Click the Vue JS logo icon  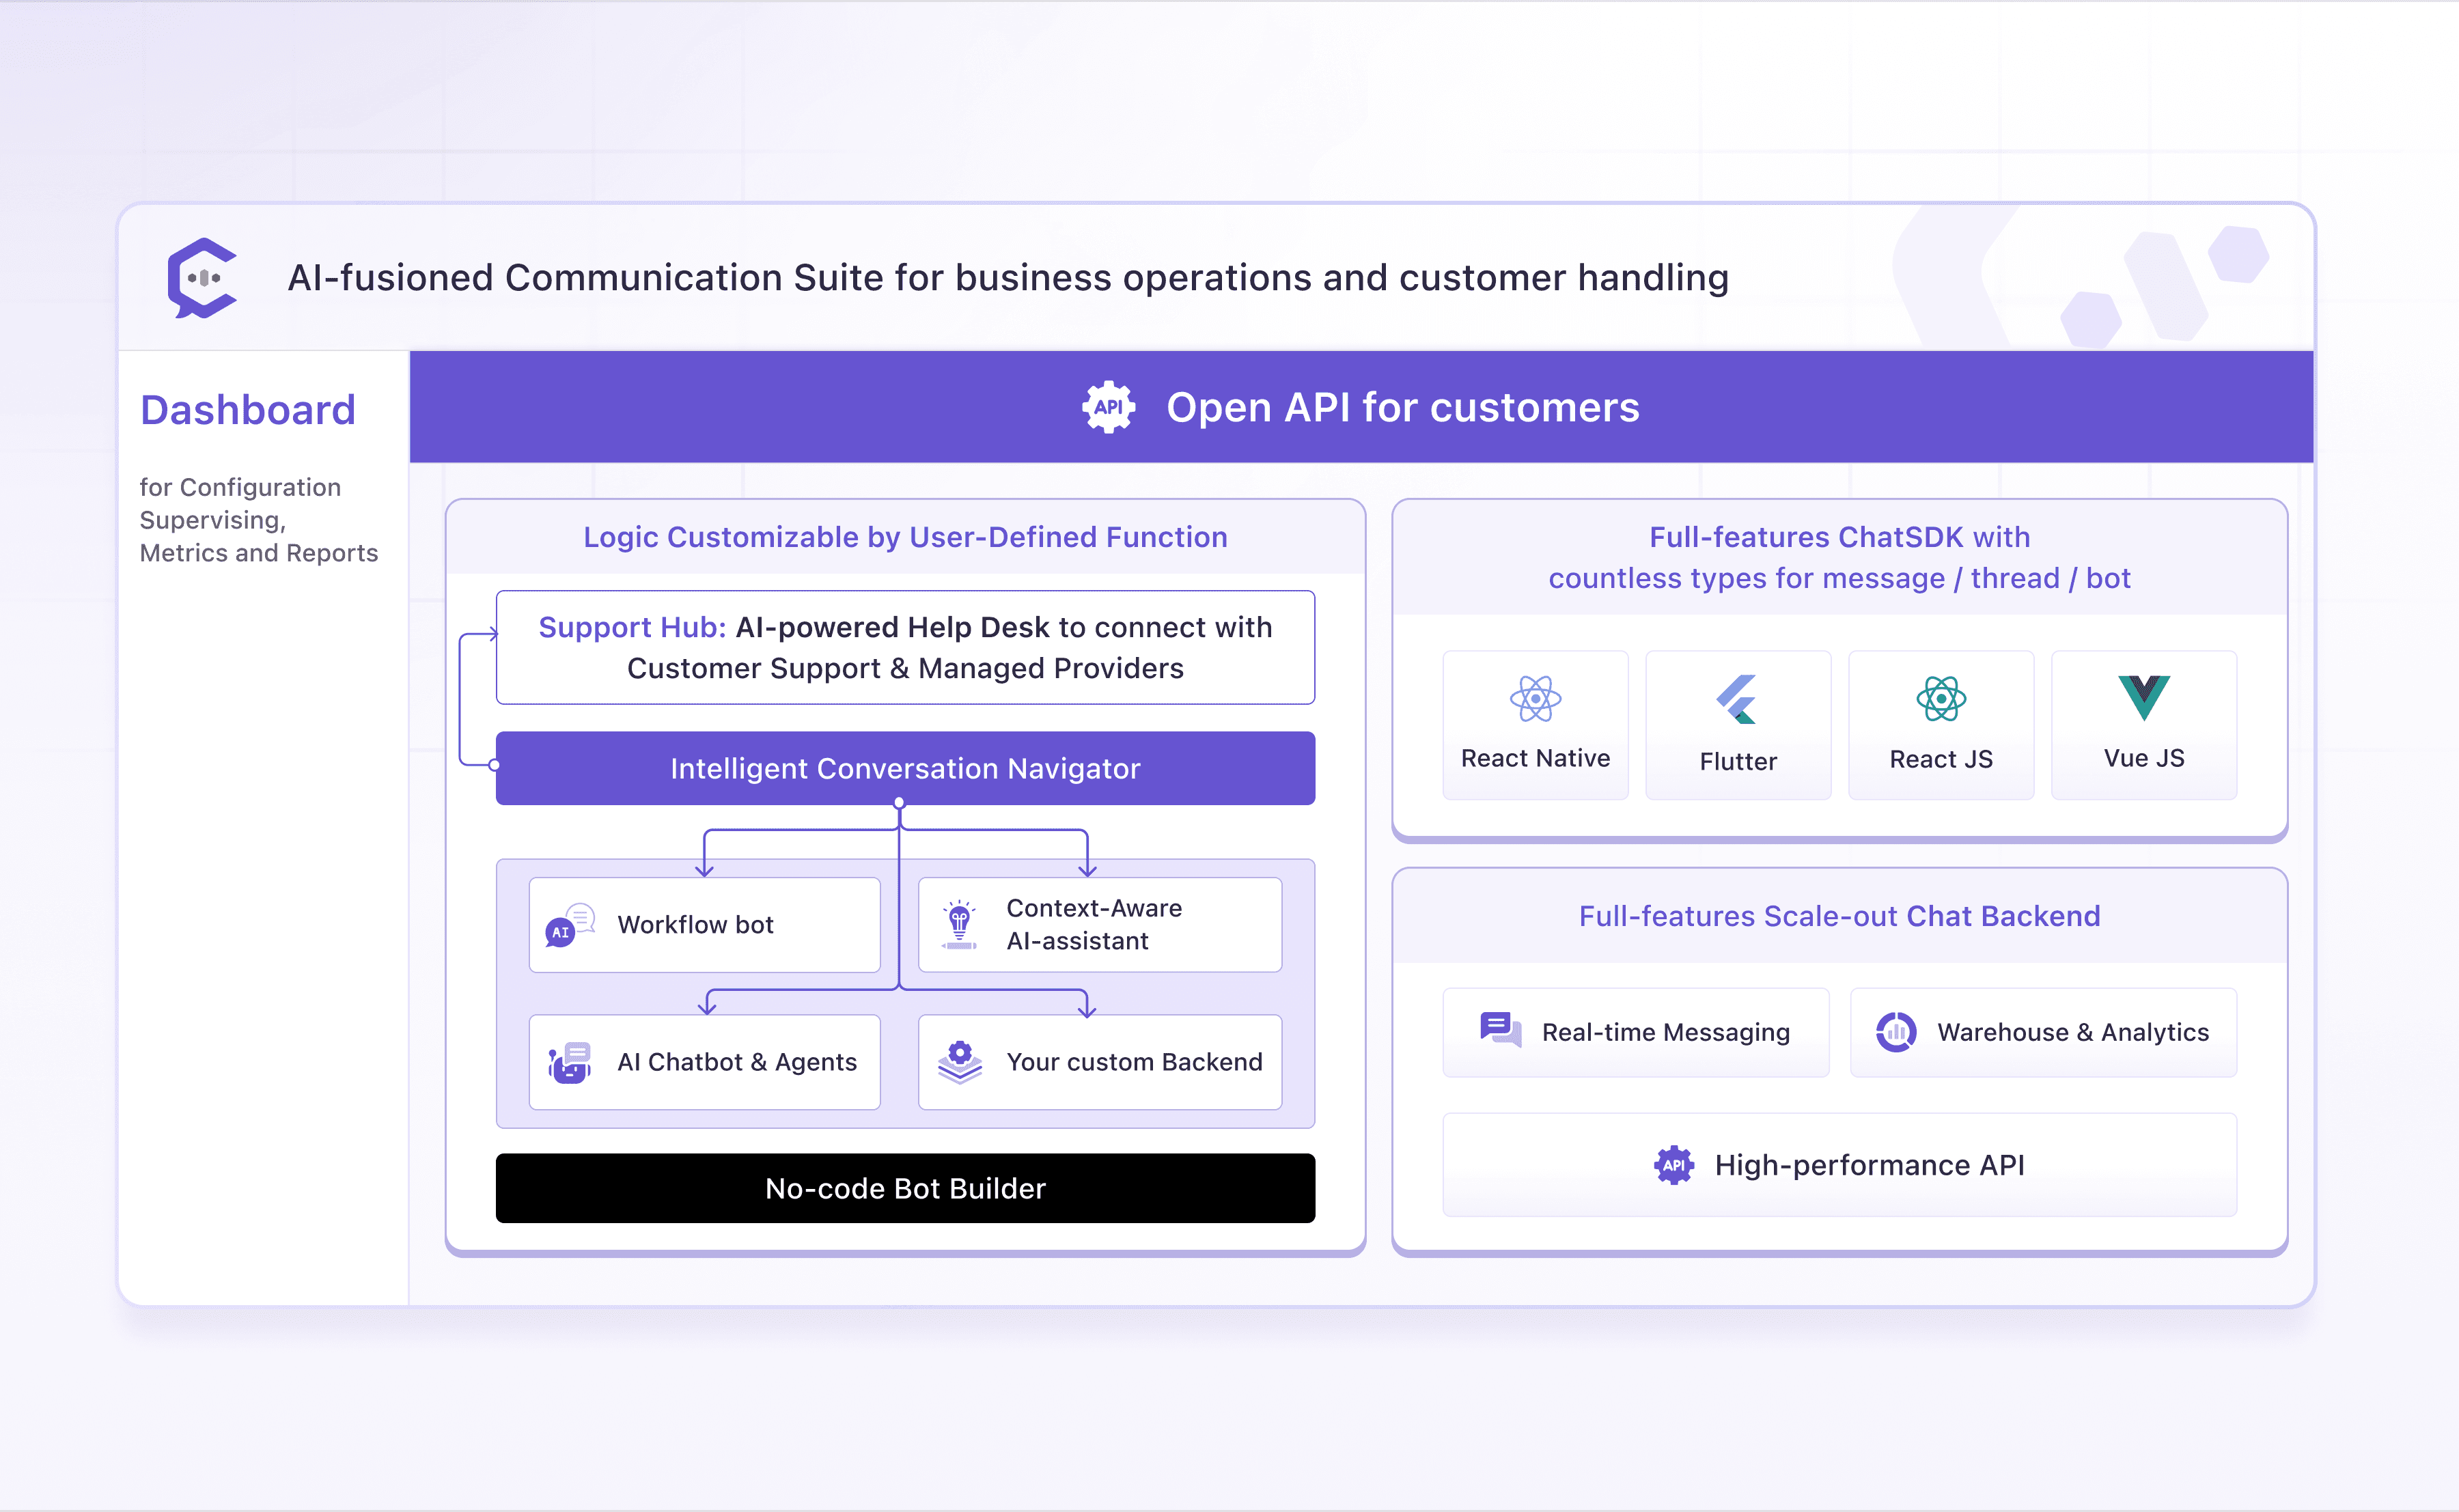[2143, 697]
